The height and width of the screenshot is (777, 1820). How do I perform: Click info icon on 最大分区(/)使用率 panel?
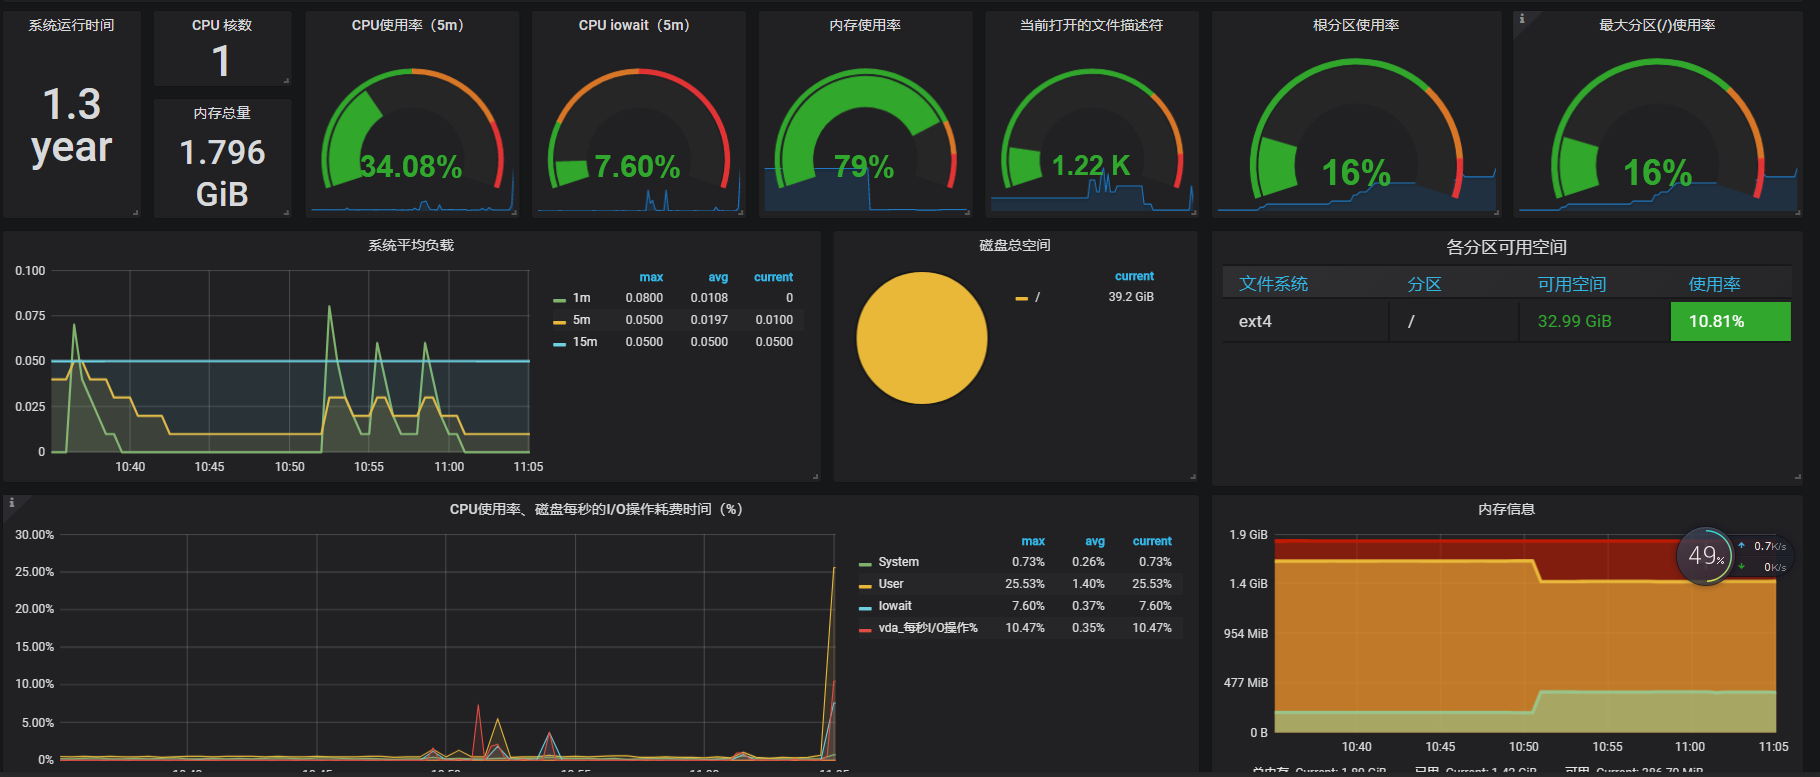tap(1522, 18)
